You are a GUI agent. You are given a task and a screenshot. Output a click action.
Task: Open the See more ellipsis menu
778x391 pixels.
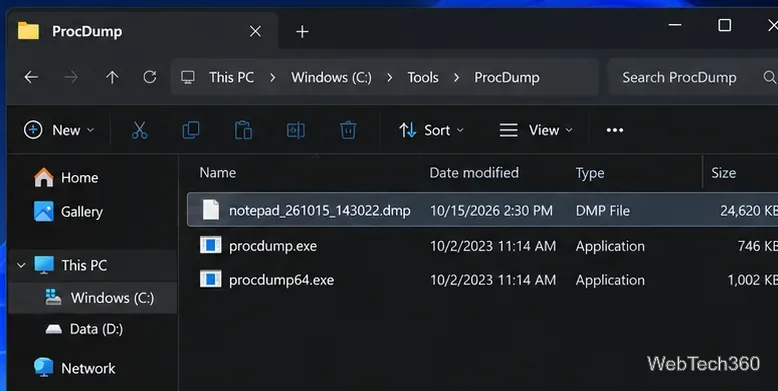pyautogui.click(x=615, y=130)
